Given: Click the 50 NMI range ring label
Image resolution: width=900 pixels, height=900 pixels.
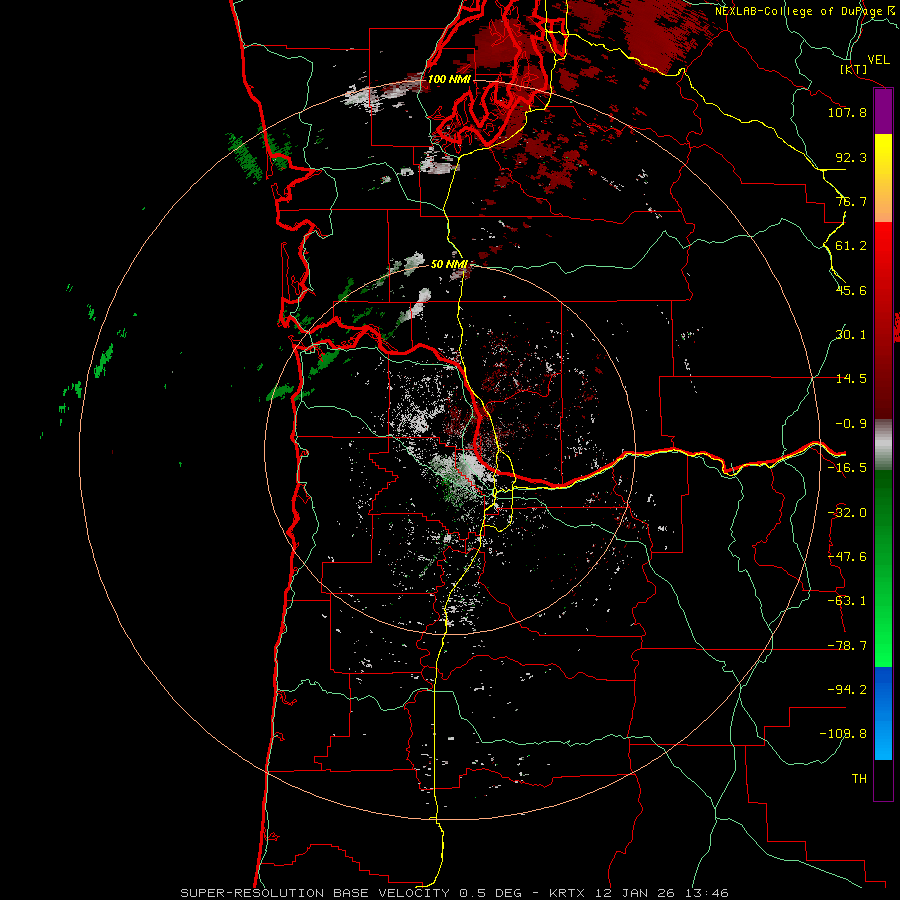Looking at the screenshot, I should point(449,264).
